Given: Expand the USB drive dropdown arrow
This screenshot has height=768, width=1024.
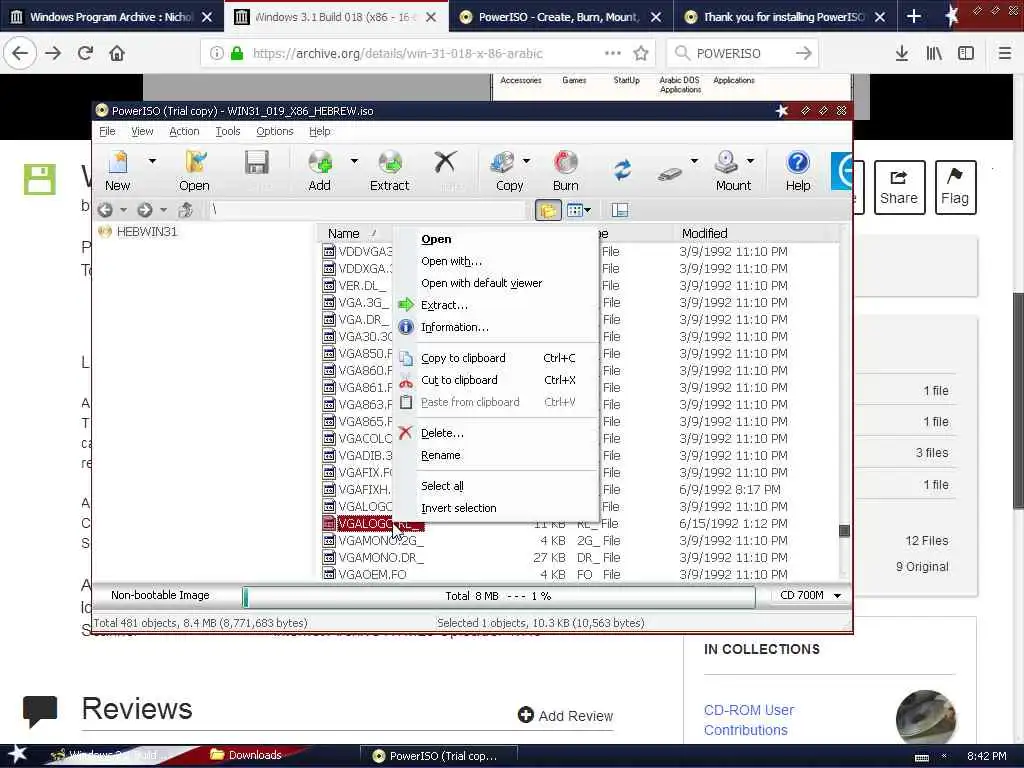Looking at the screenshot, I should point(694,161).
